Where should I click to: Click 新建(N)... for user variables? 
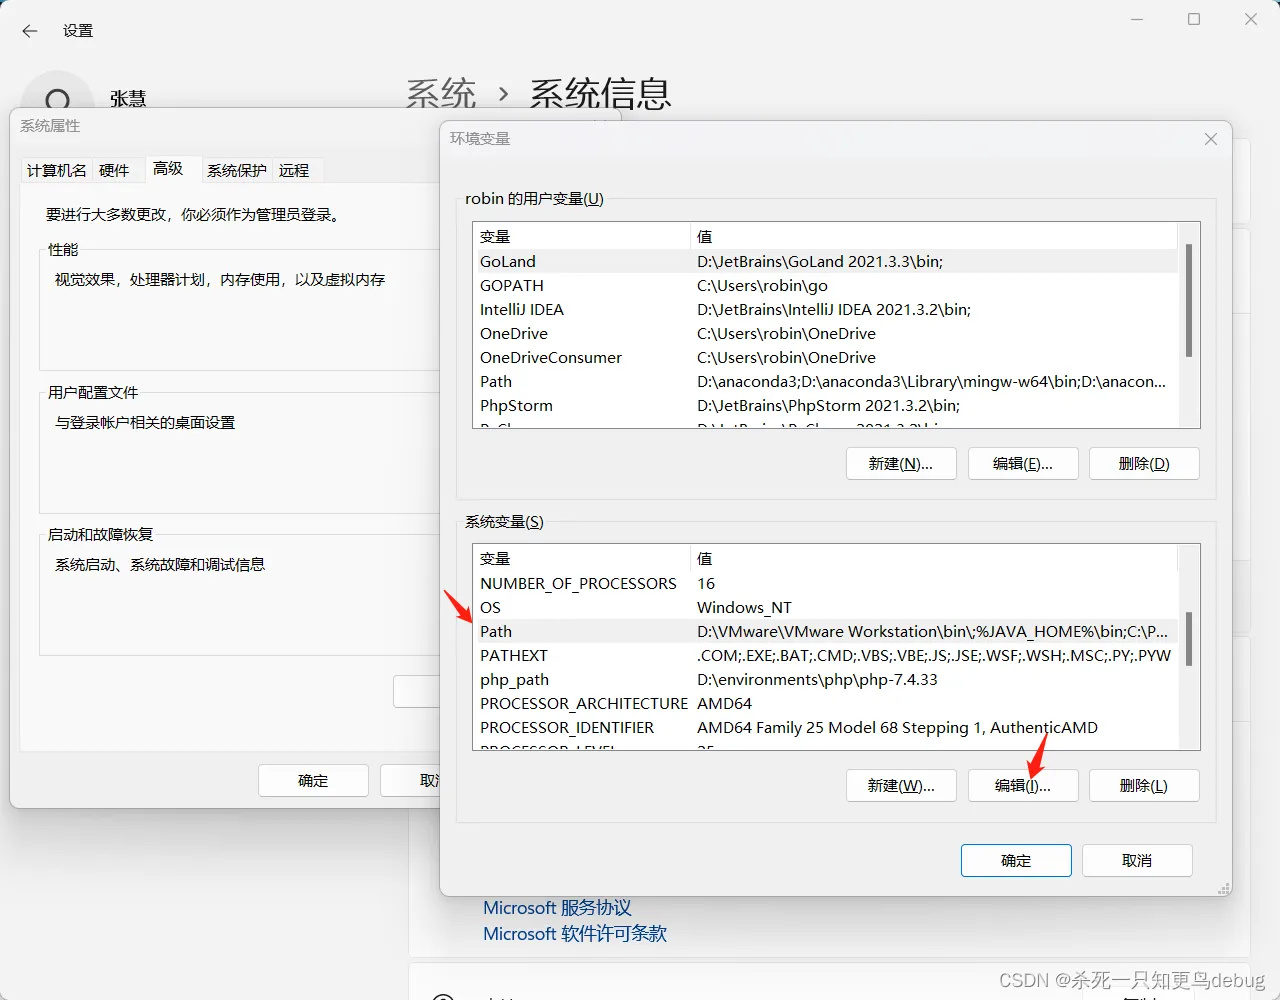(x=901, y=464)
